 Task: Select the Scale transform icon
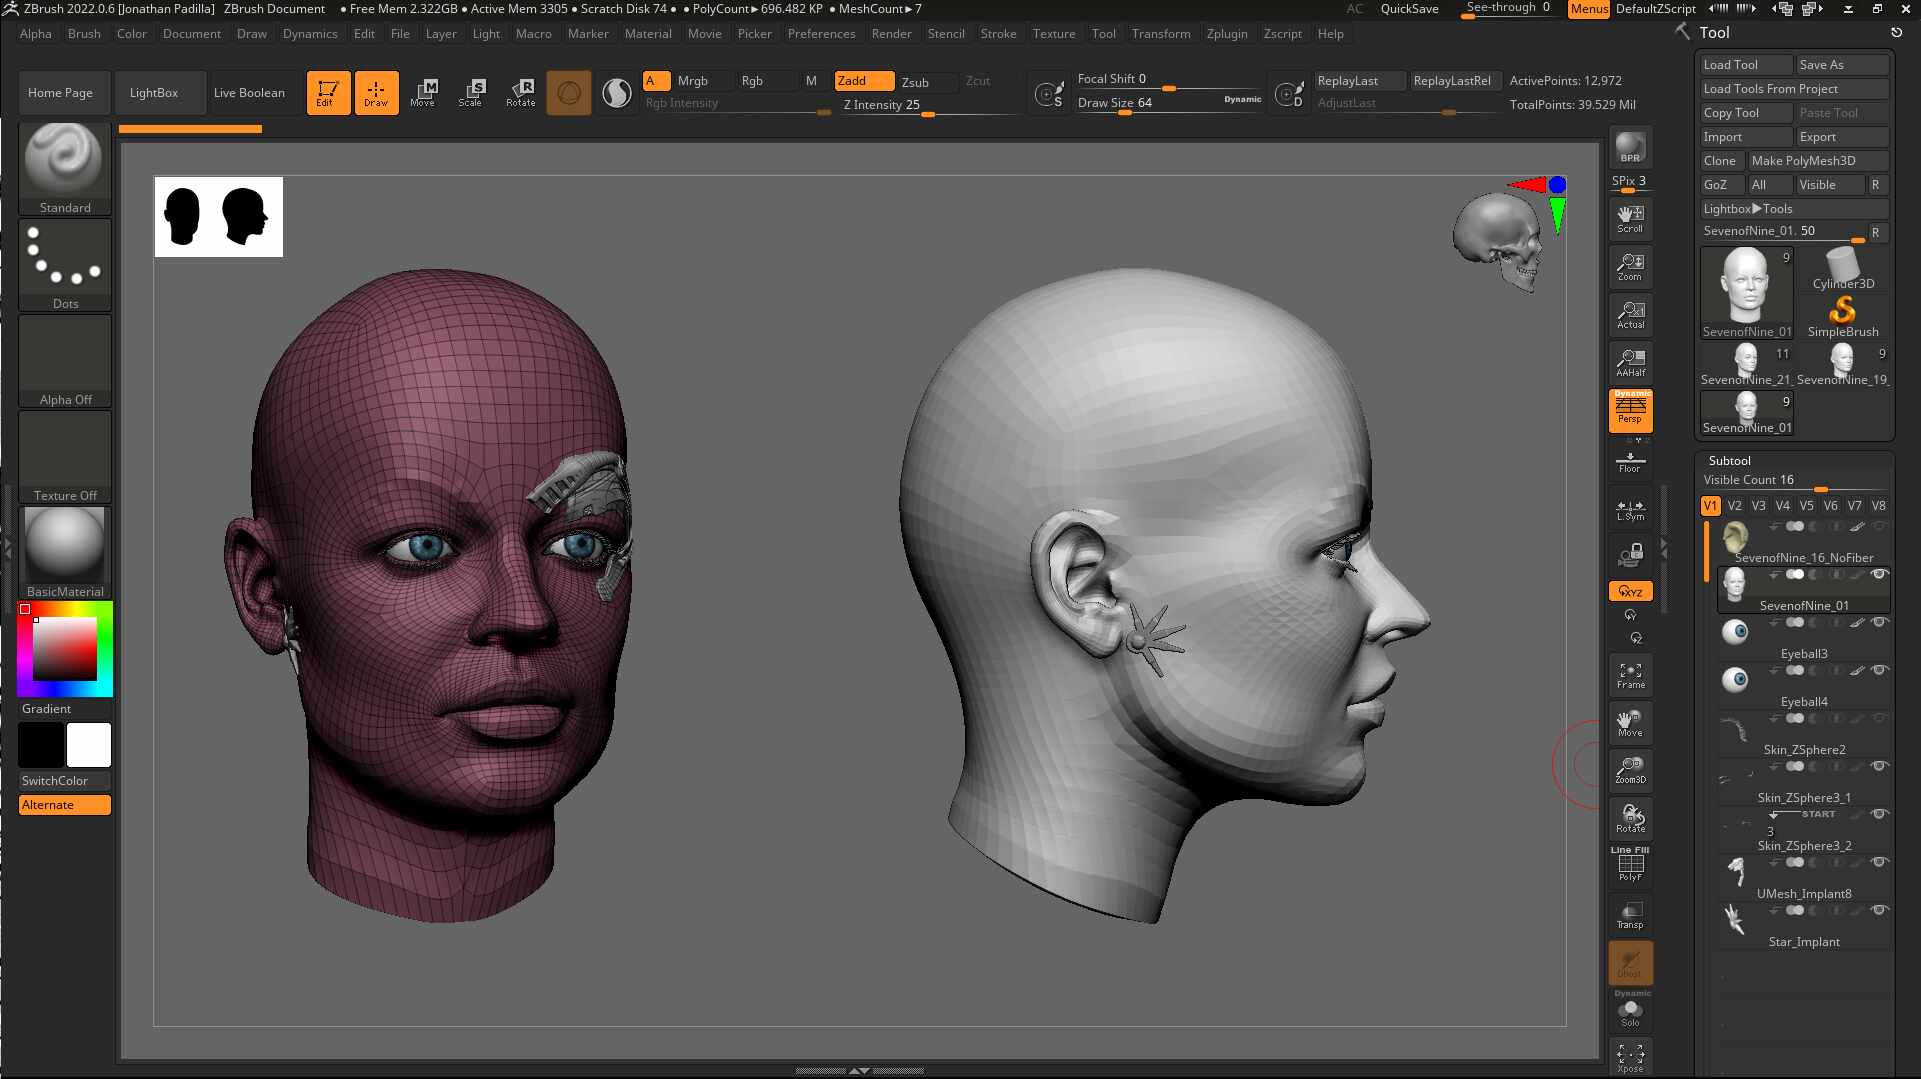tap(471, 92)
